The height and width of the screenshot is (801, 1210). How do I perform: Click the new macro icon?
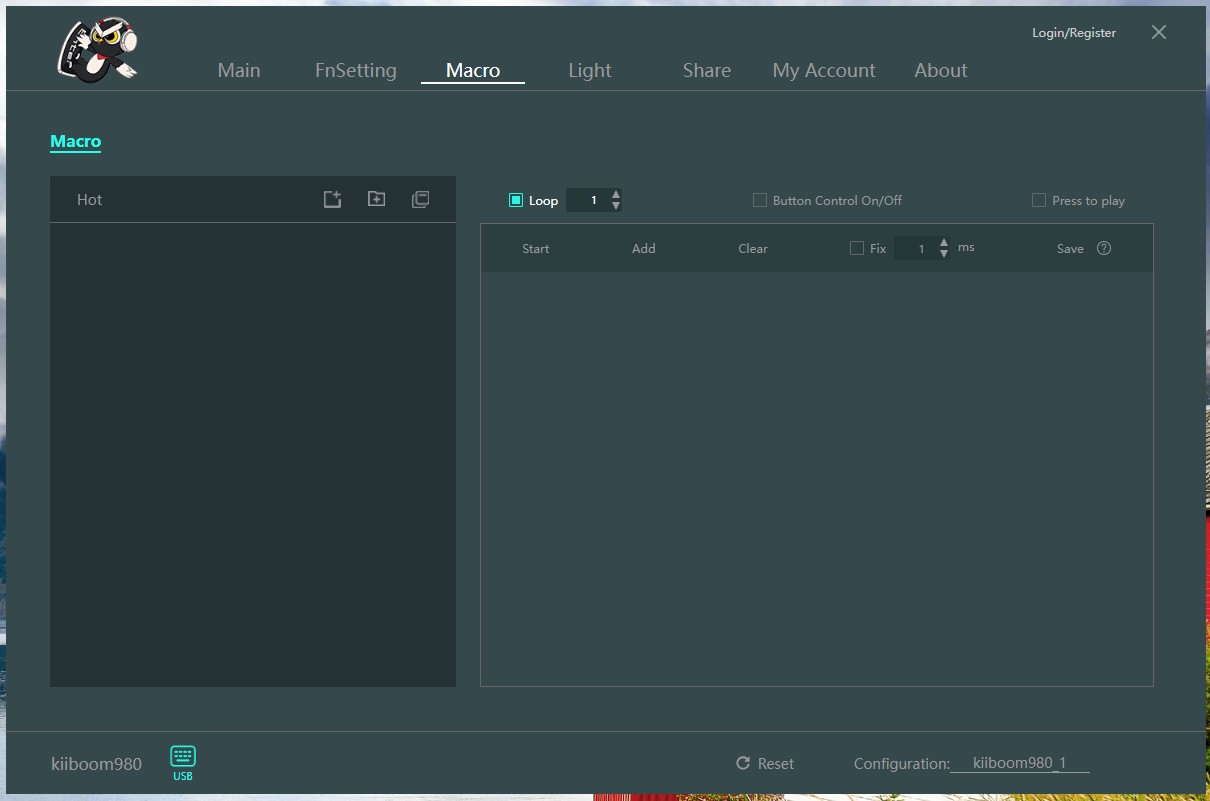tap(333, 199)
